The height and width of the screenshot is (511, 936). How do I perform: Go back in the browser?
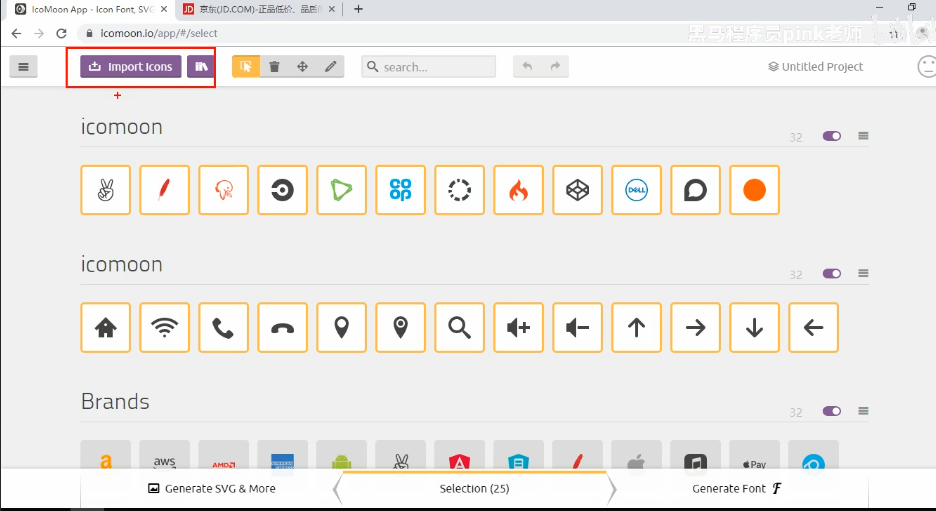tap(16, 33)
